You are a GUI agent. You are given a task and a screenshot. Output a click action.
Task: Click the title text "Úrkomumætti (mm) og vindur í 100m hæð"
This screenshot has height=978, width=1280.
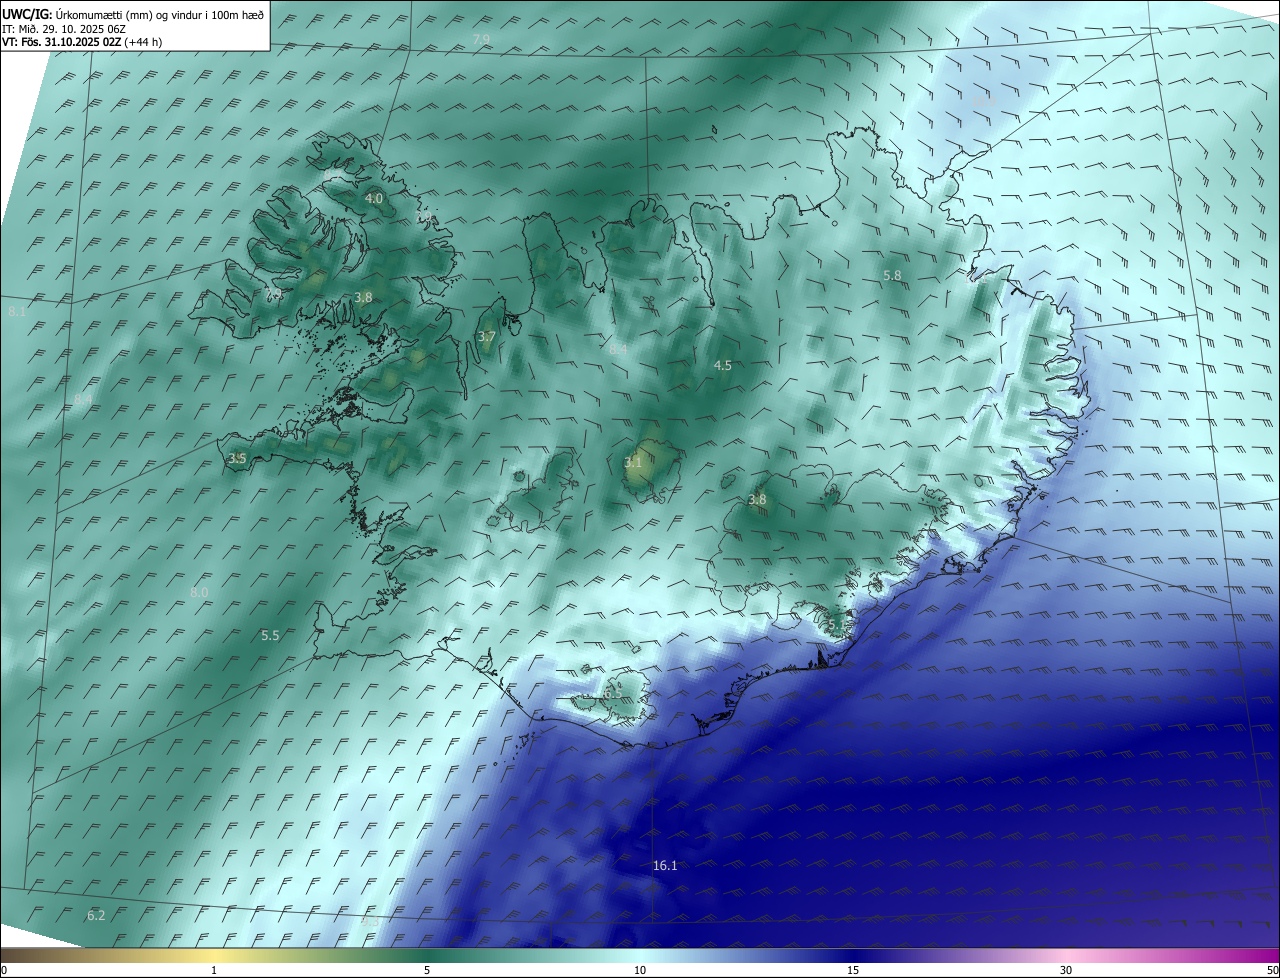point(160,14)
